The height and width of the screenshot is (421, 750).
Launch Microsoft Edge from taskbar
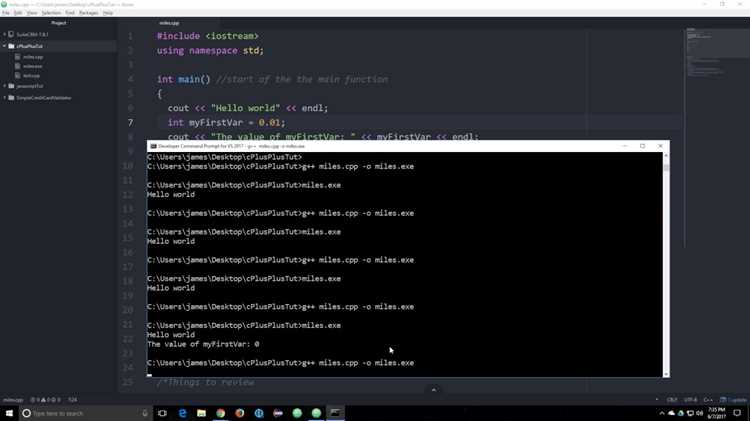pos(182,413)
